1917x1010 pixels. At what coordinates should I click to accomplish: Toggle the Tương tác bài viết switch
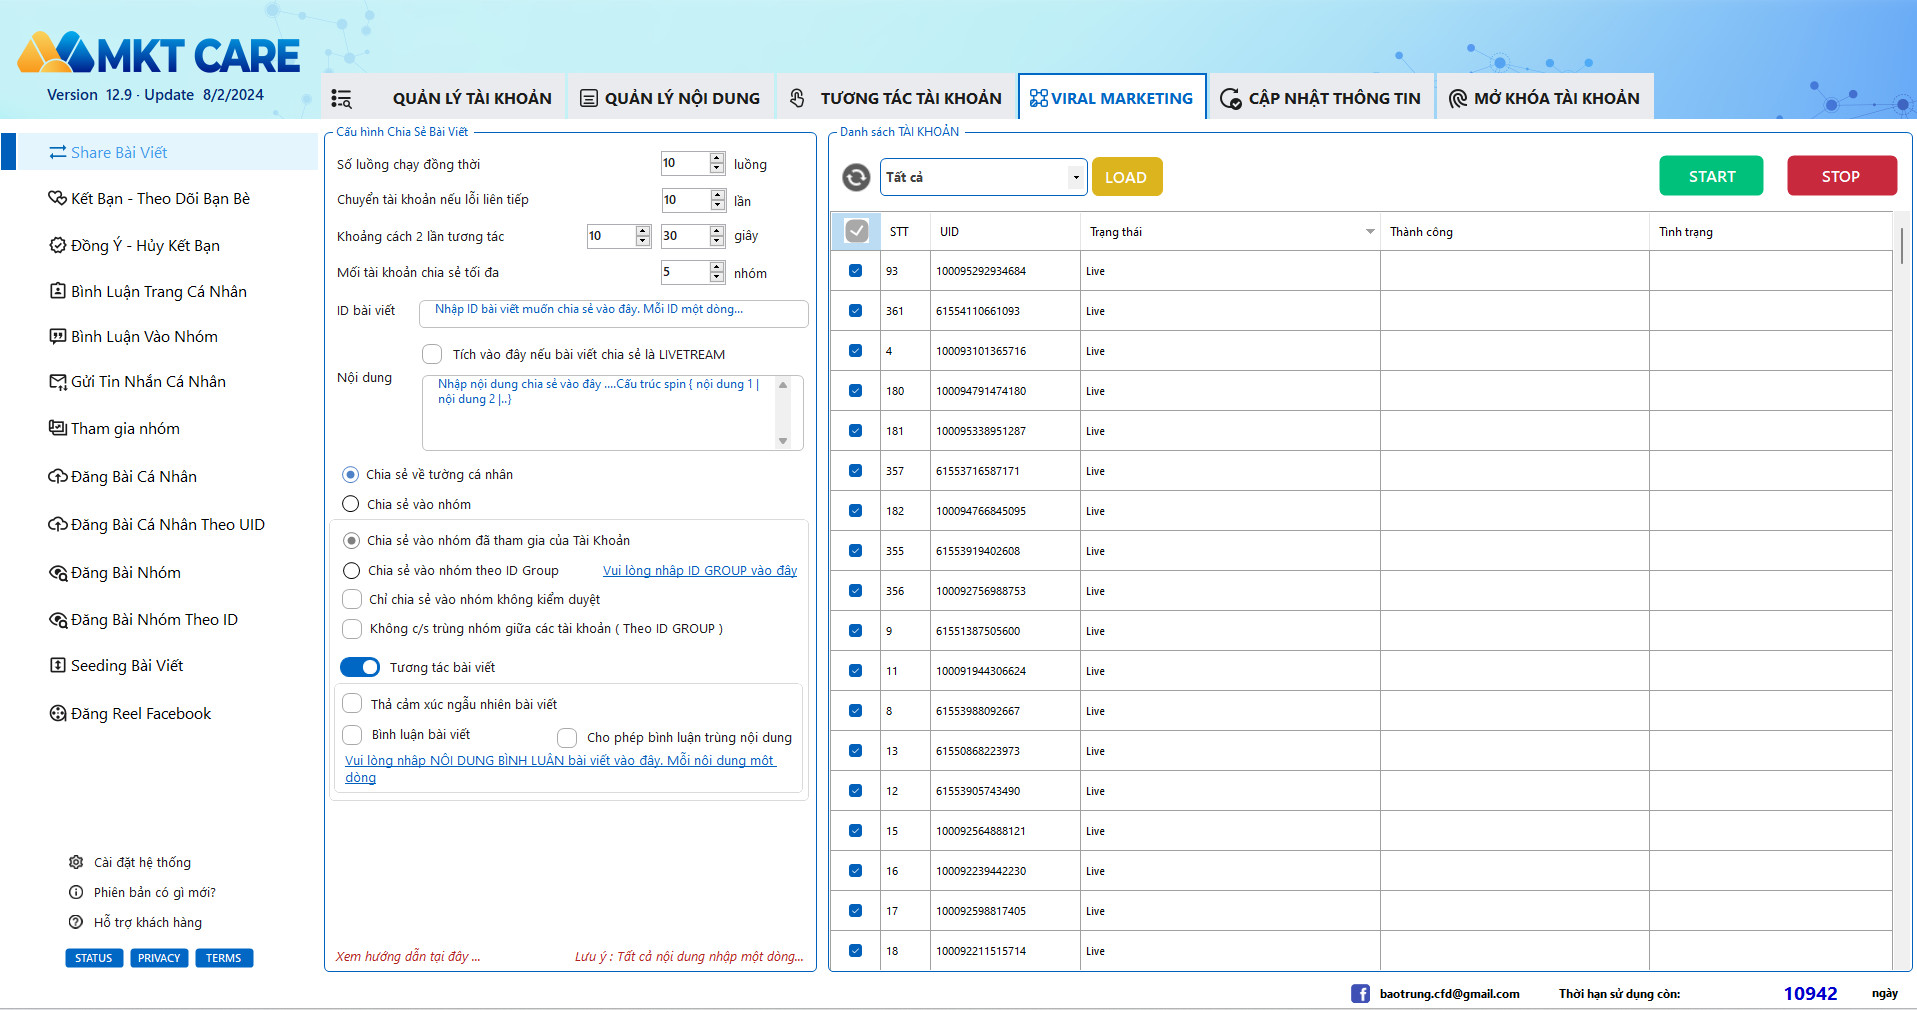click(360, 667)
